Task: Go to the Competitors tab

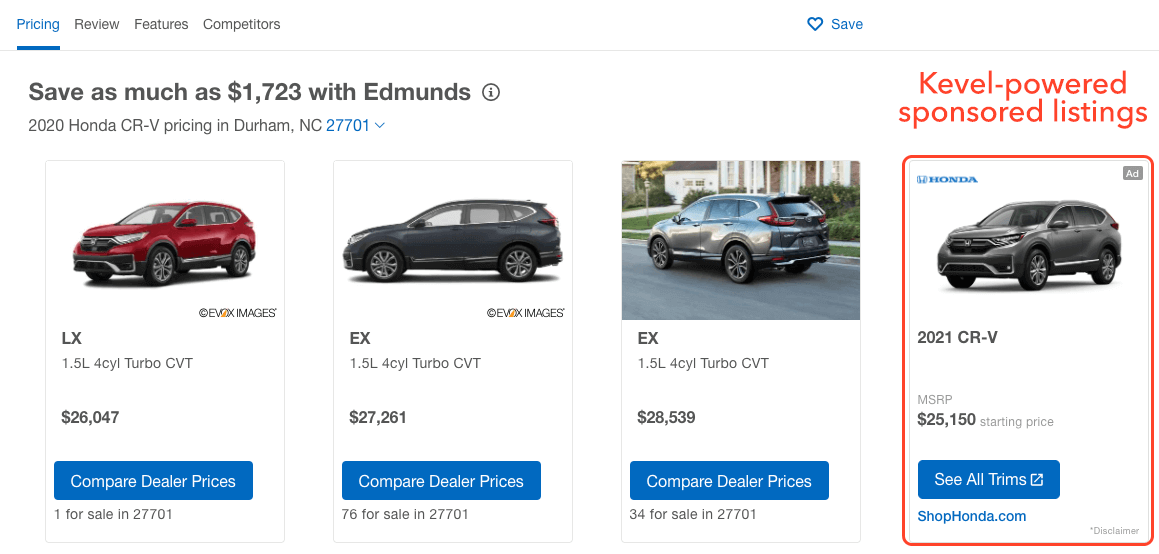Action: click(241, 24)
